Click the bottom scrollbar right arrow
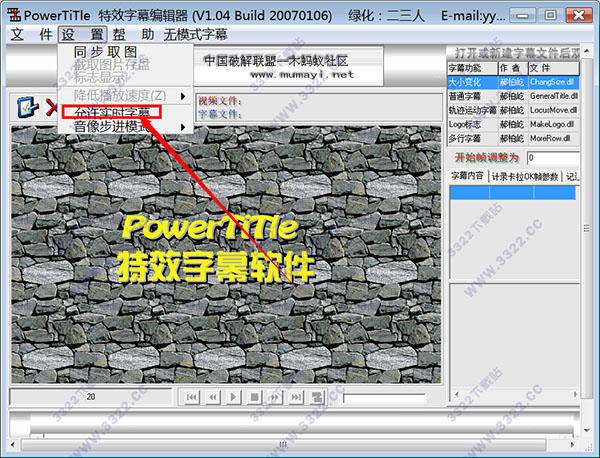The image size is (600, 458). coord(572,445)
